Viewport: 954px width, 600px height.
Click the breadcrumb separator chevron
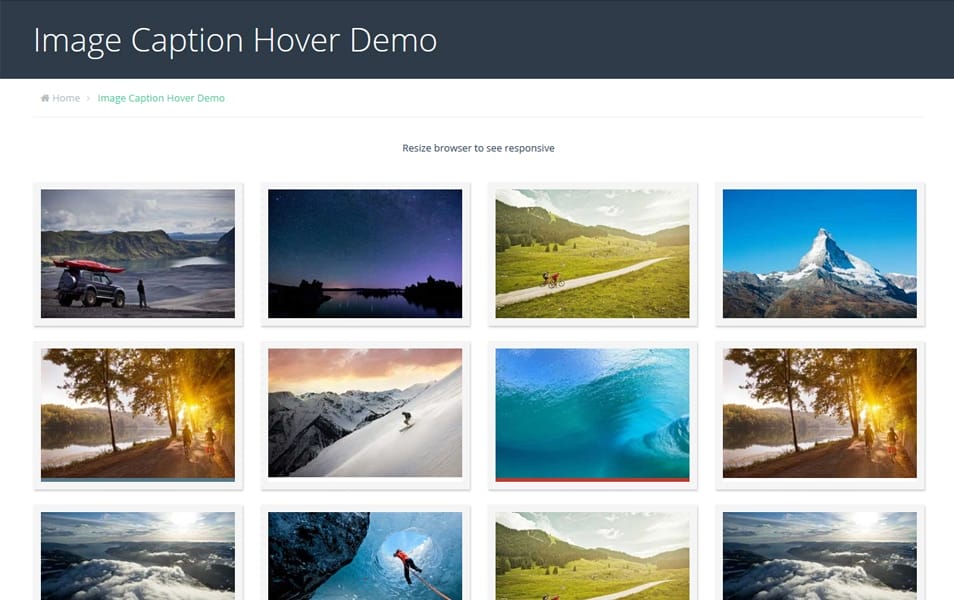coord(87,97)
